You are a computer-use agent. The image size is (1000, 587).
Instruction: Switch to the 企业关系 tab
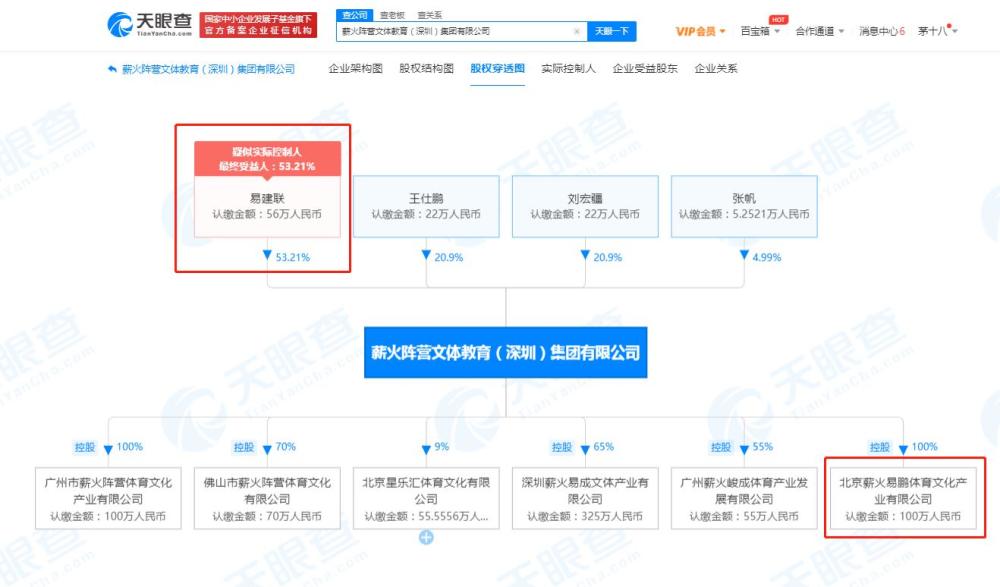(716, 68)
